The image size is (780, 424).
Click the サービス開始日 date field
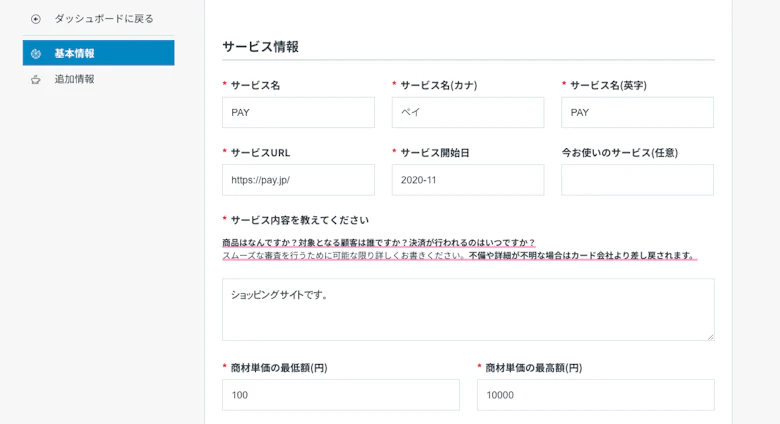467,180
